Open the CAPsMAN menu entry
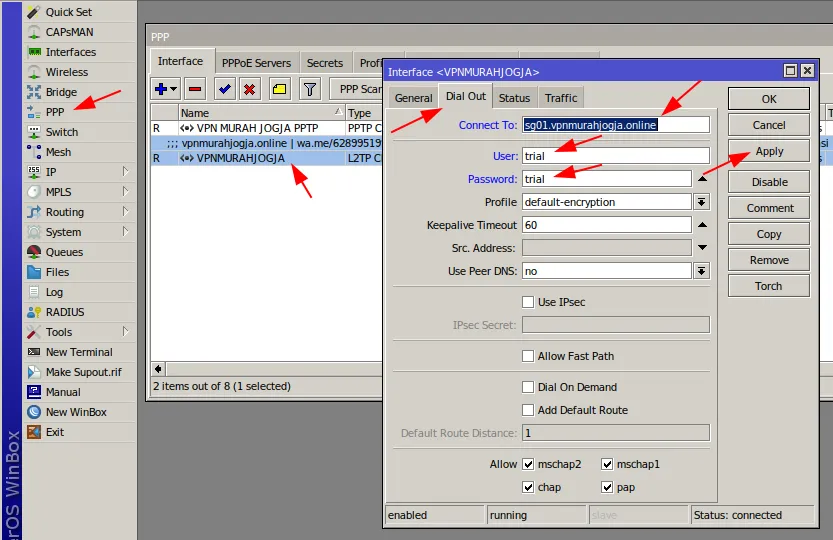The width and height of the screenshot is (833, 540). click(x=69, y=32)
